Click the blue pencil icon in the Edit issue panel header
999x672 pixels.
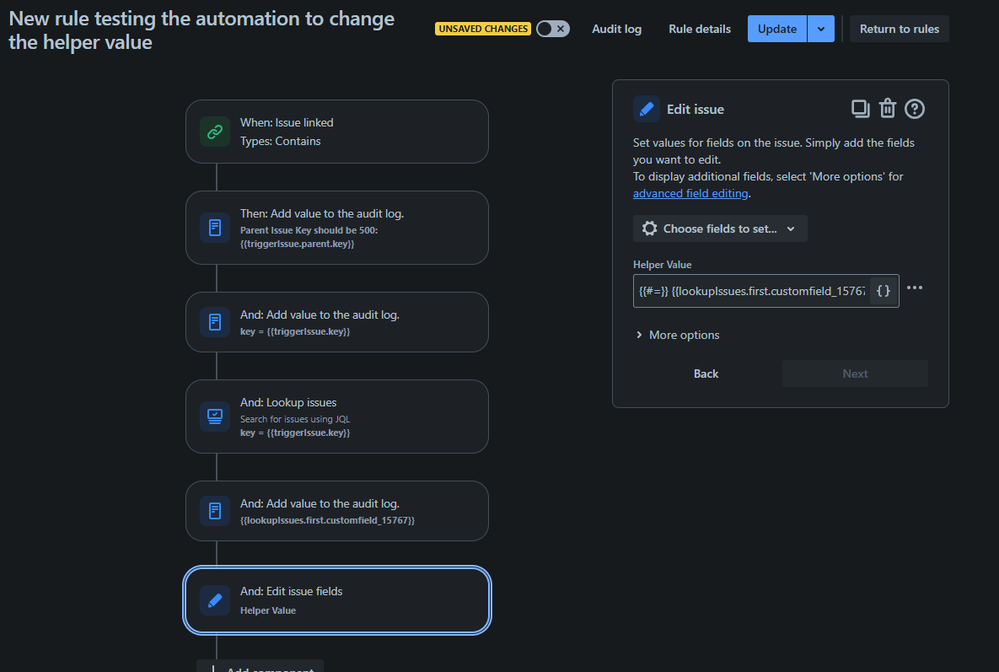pos(646,109)
